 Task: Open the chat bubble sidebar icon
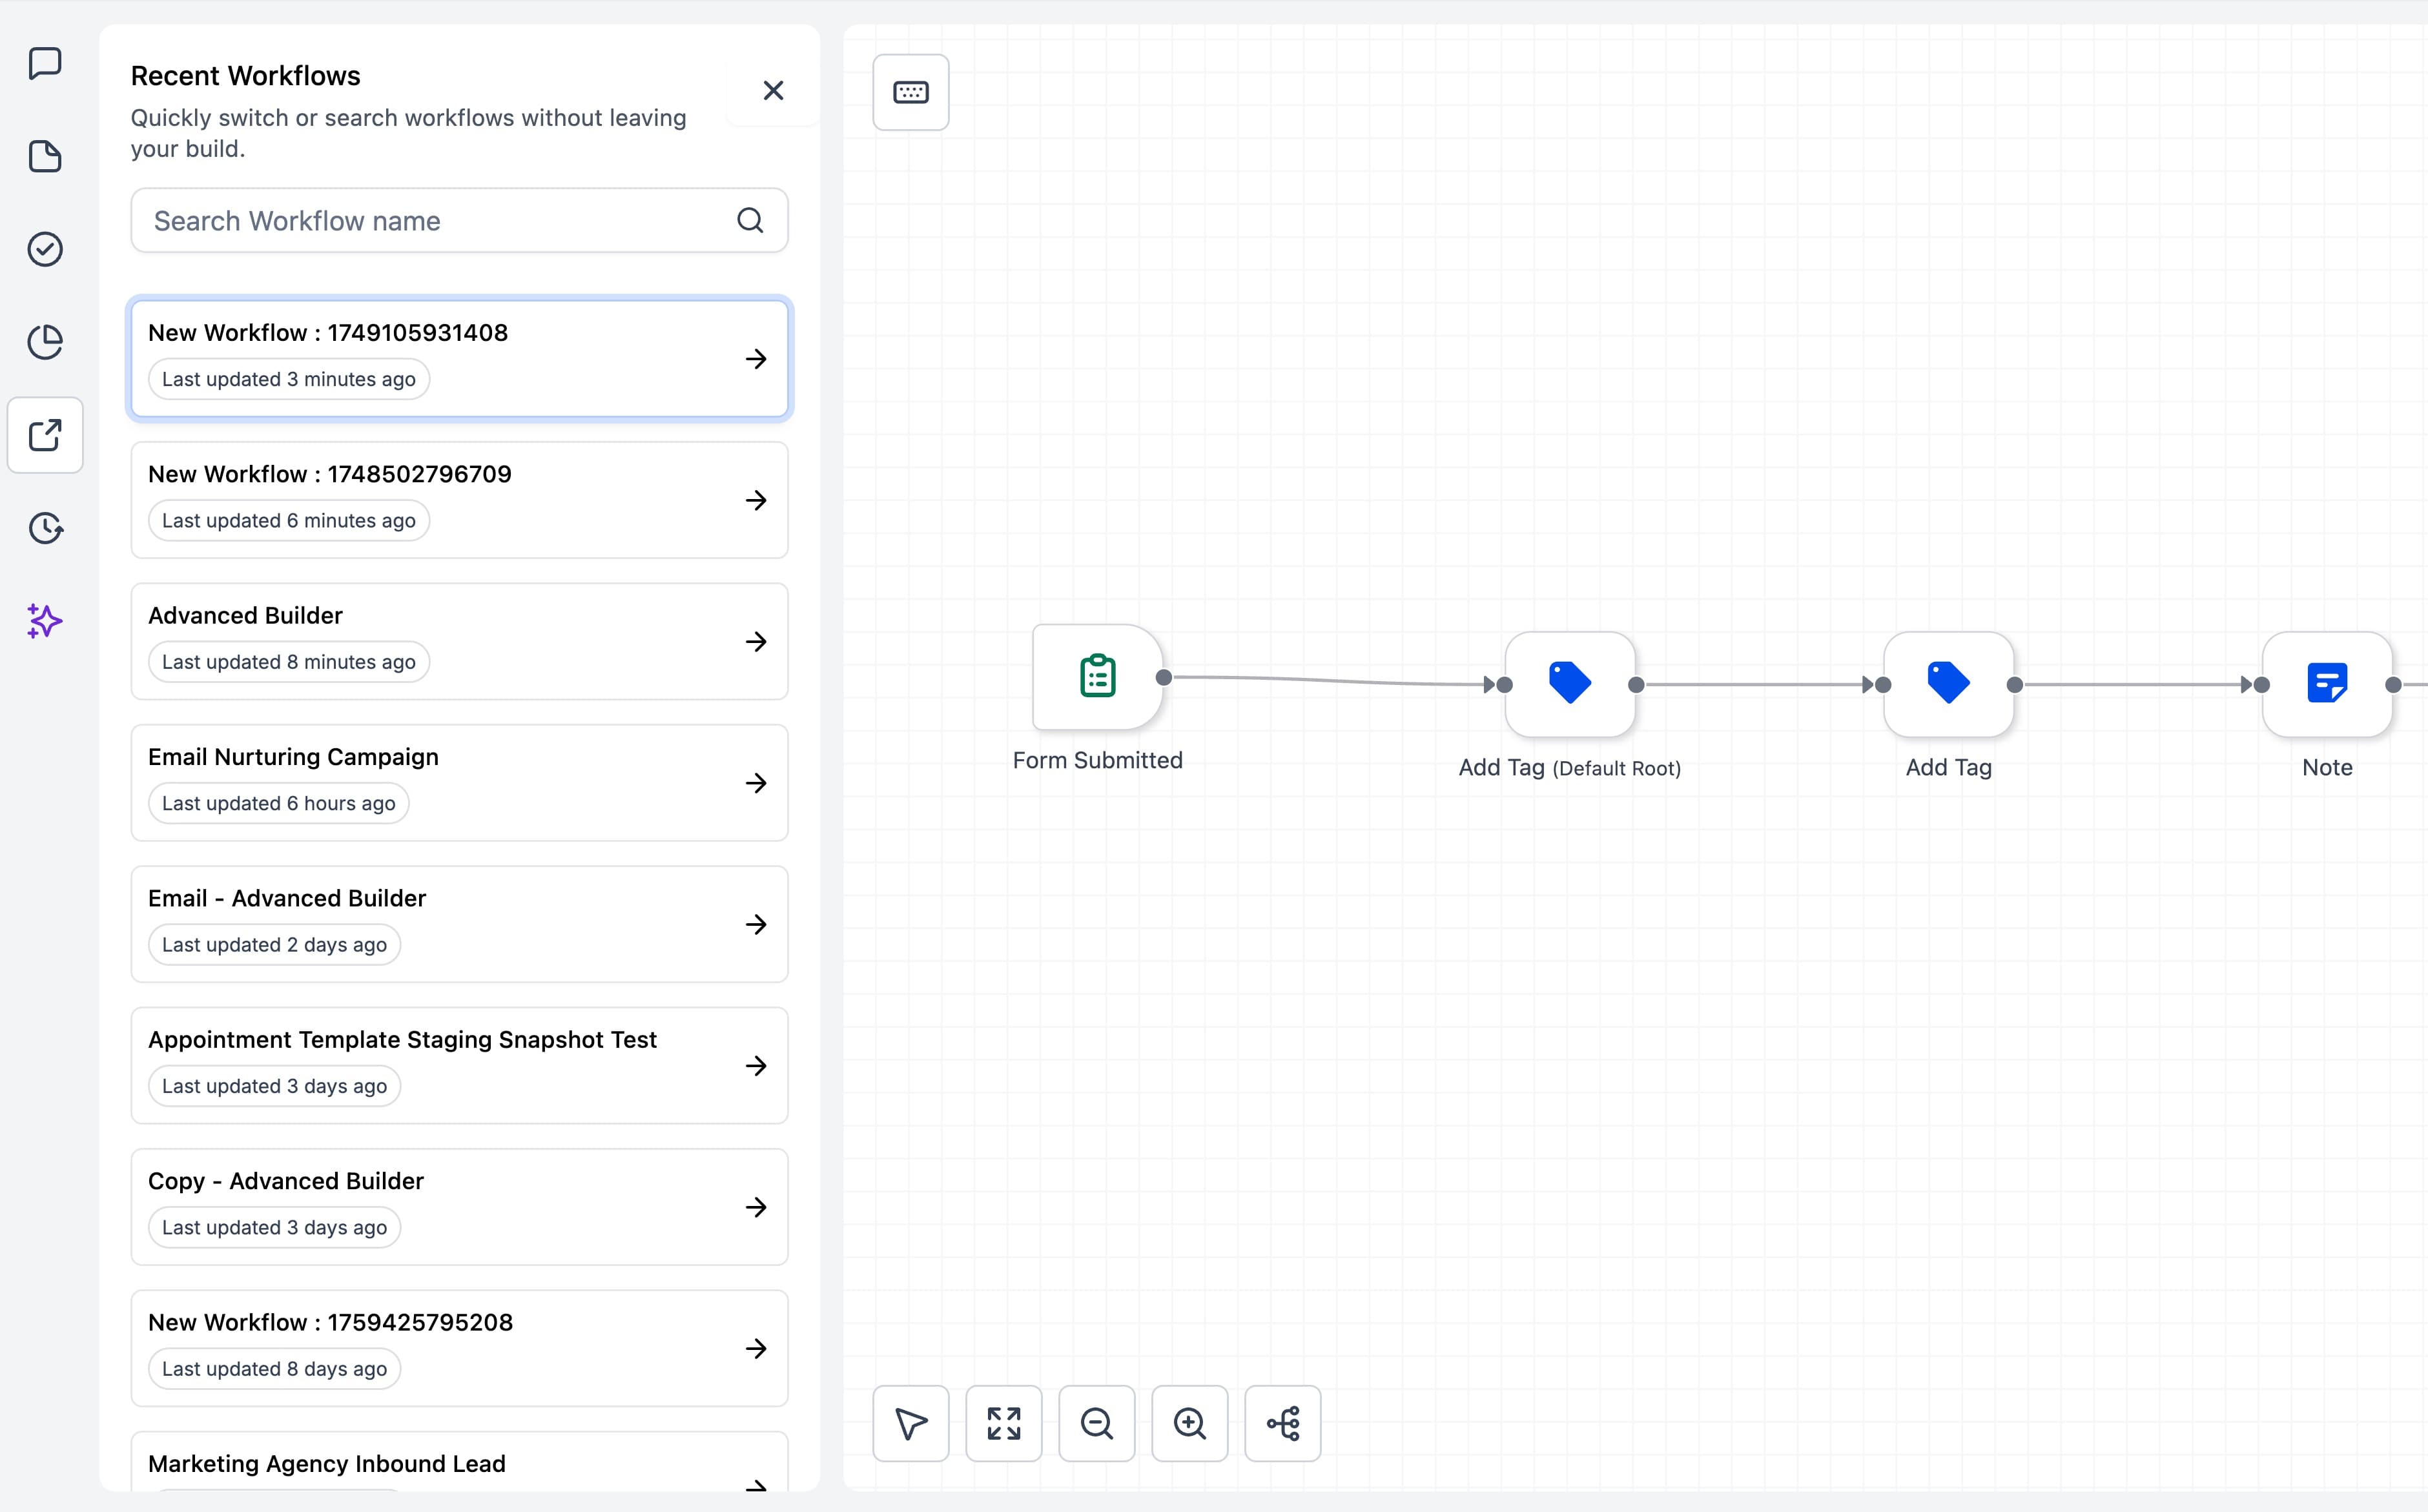[x=45, y=63]
